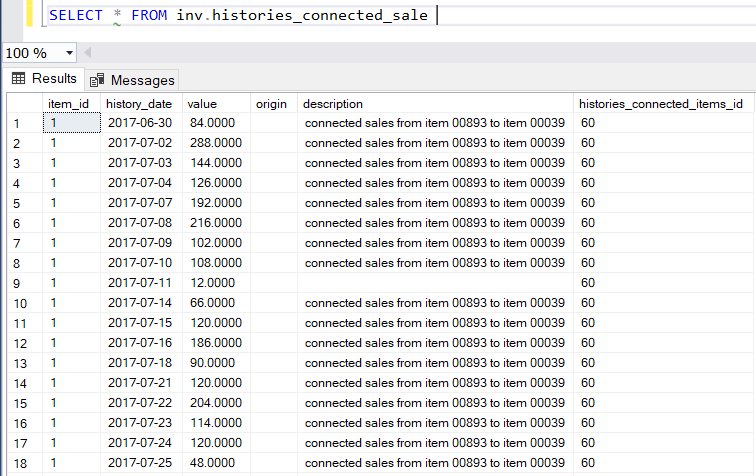Click value cell 204.0000
Screen dimensions: 756x476
coord(216,403)
